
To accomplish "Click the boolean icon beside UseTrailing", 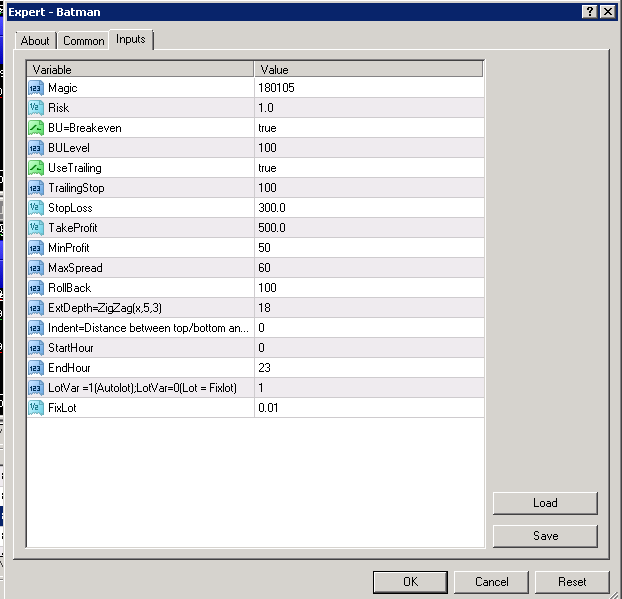I will tap(36, 168).
